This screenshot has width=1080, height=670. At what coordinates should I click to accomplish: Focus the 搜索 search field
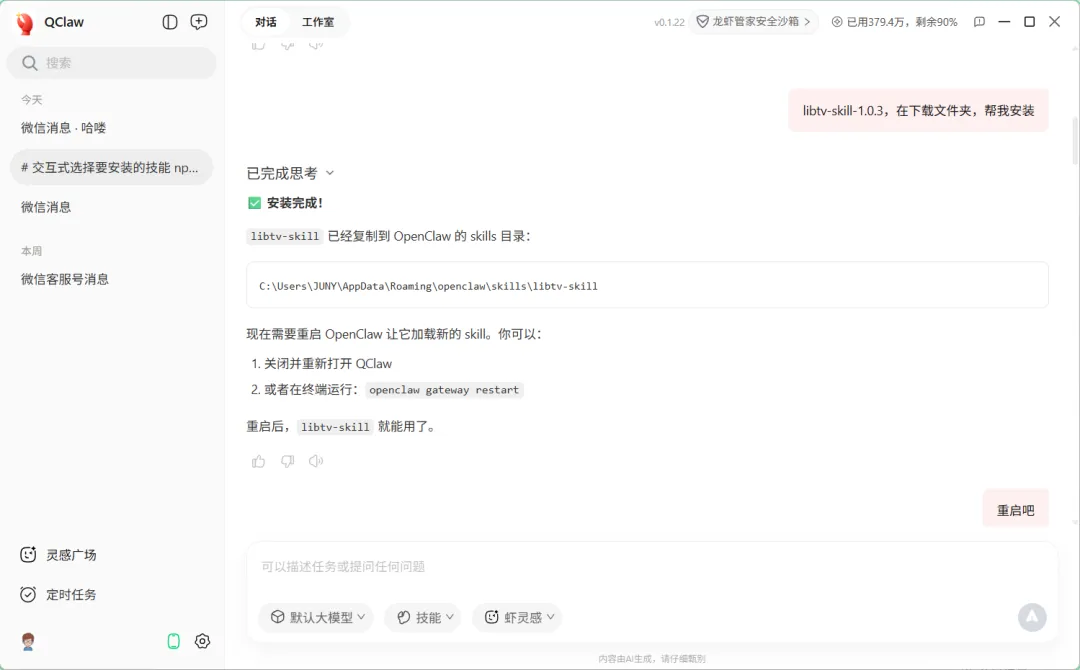pos(112,63)
